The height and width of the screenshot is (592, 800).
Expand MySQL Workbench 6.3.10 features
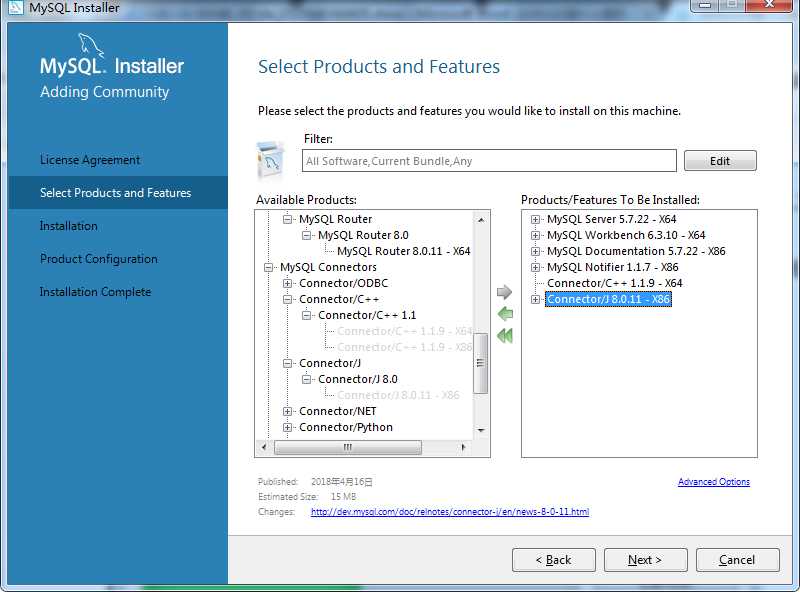pos(535,235)
